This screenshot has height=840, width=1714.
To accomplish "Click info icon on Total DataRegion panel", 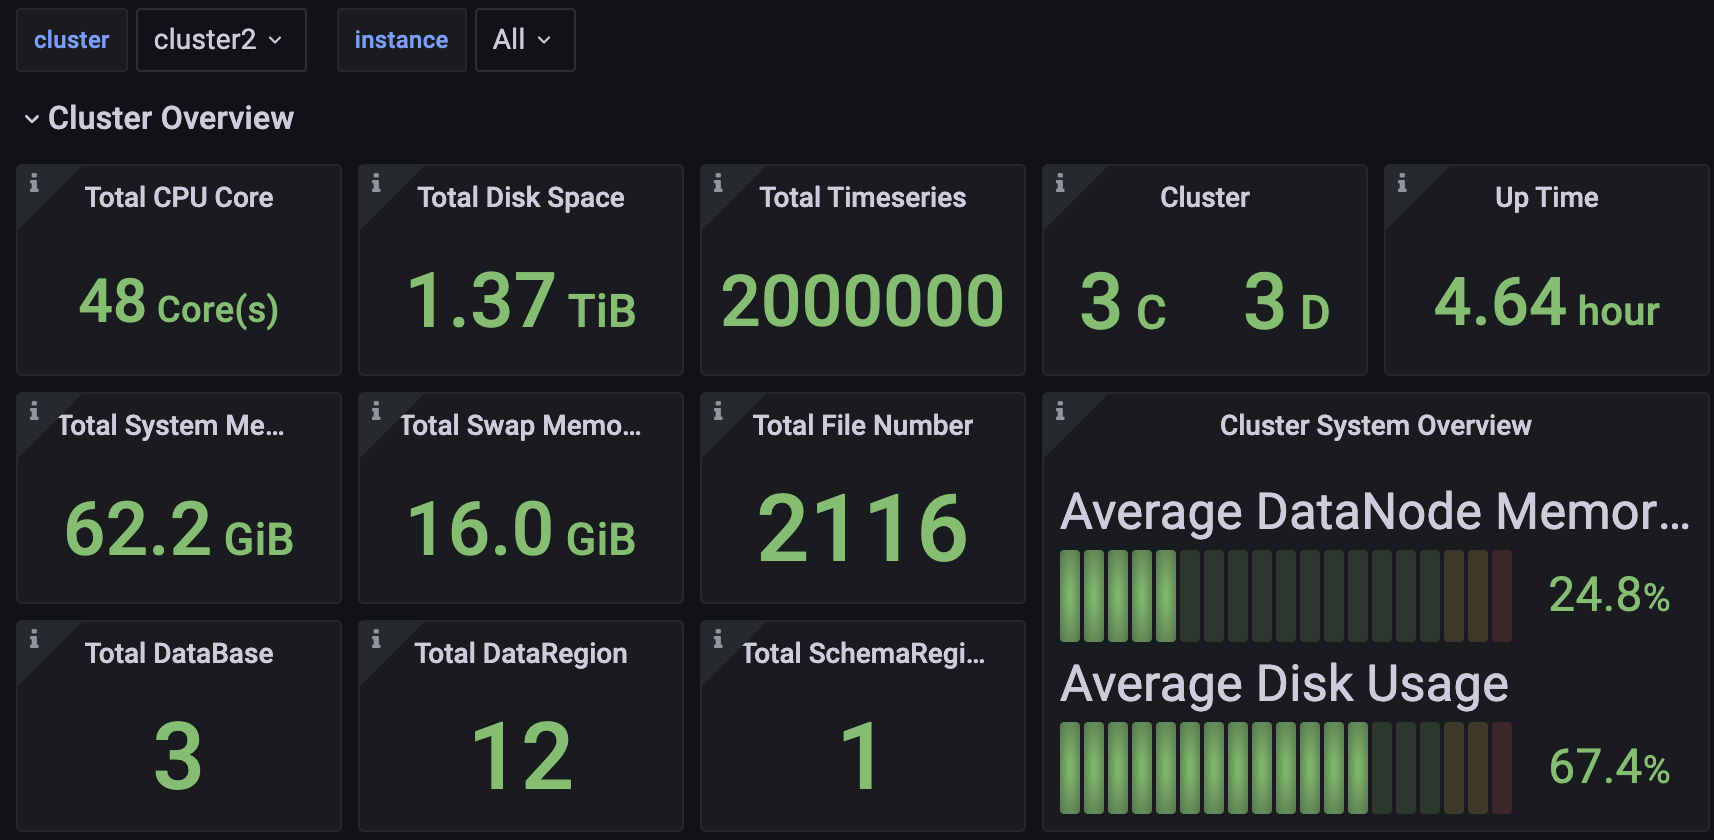I will coord(376,639).
